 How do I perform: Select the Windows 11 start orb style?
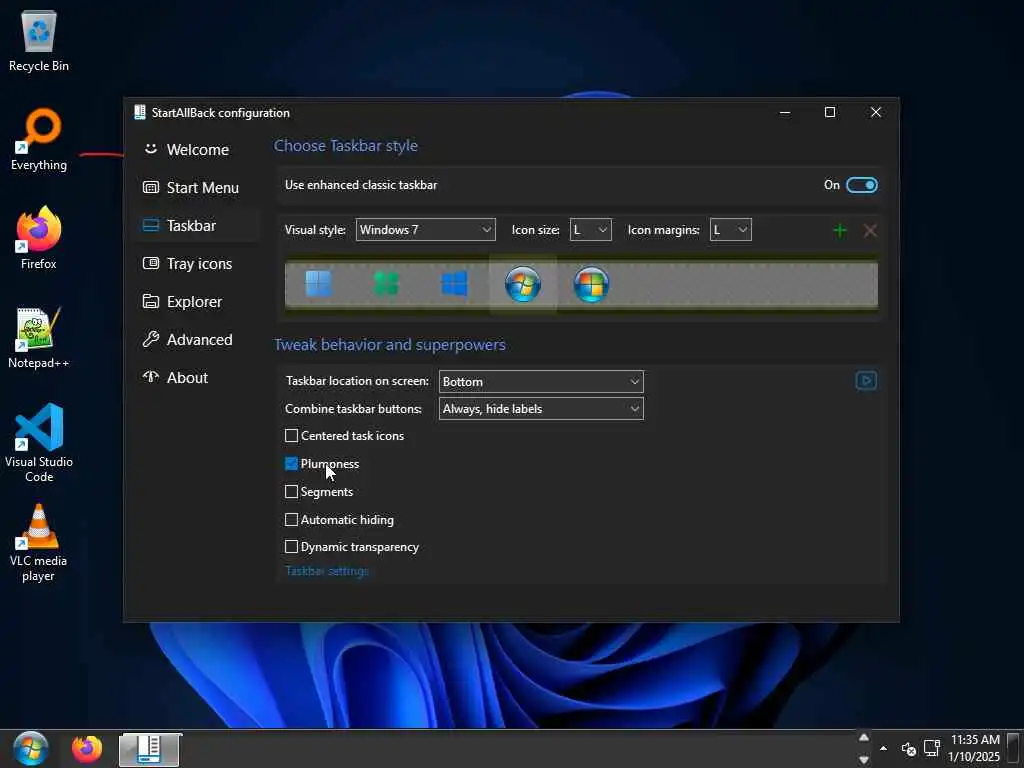[319, 284]
